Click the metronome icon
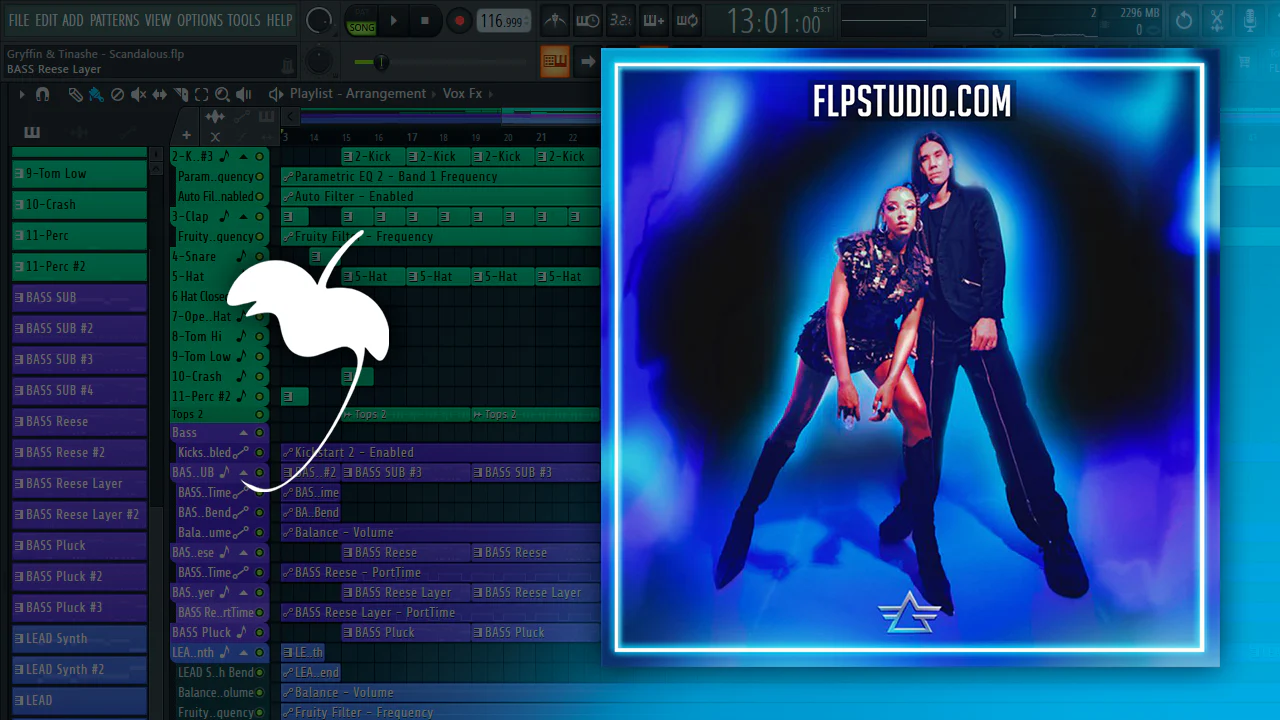 pos(555,20)
